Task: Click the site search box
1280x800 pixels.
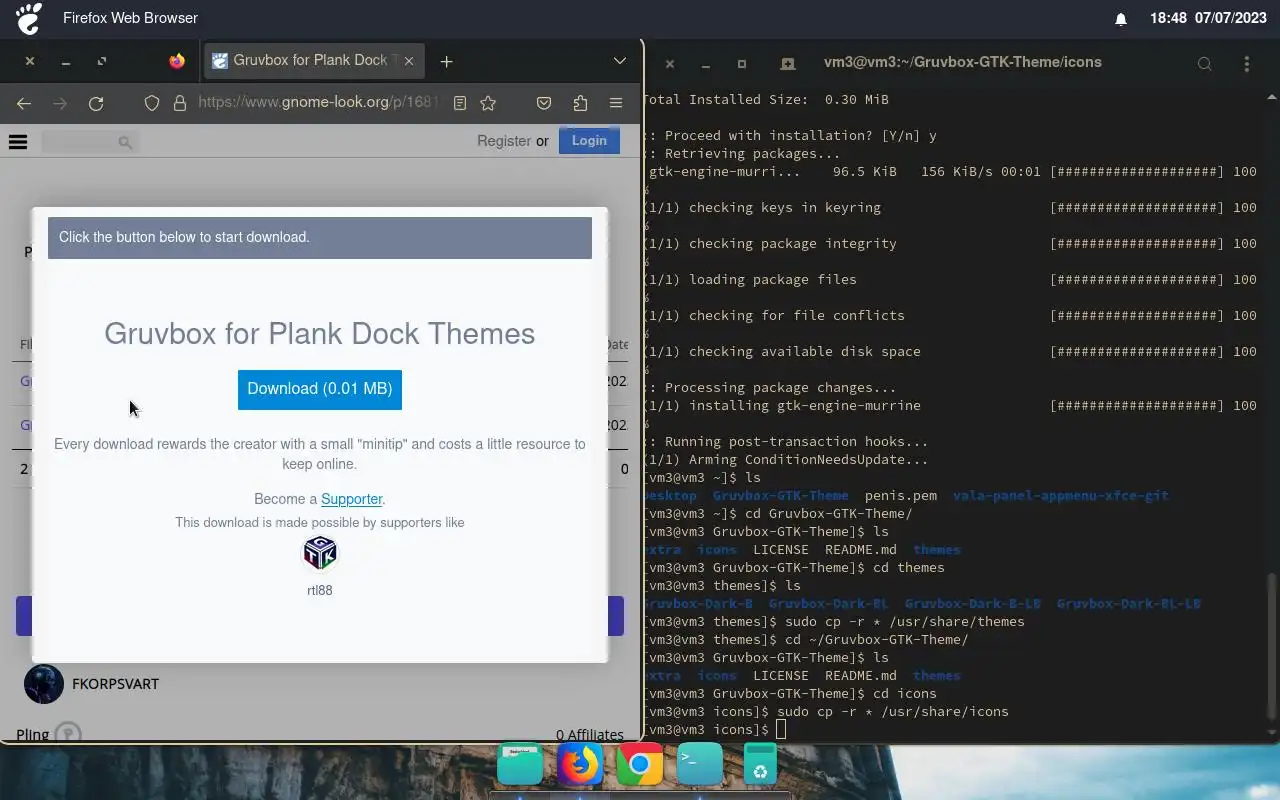Action: (x=88, y=142)
